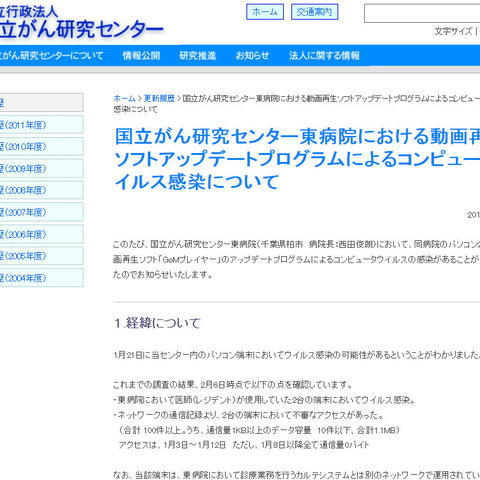This screenshot has height=480, width=480.
Task: Open the 情報公開 menu item
Action: [x=141, y=55]
